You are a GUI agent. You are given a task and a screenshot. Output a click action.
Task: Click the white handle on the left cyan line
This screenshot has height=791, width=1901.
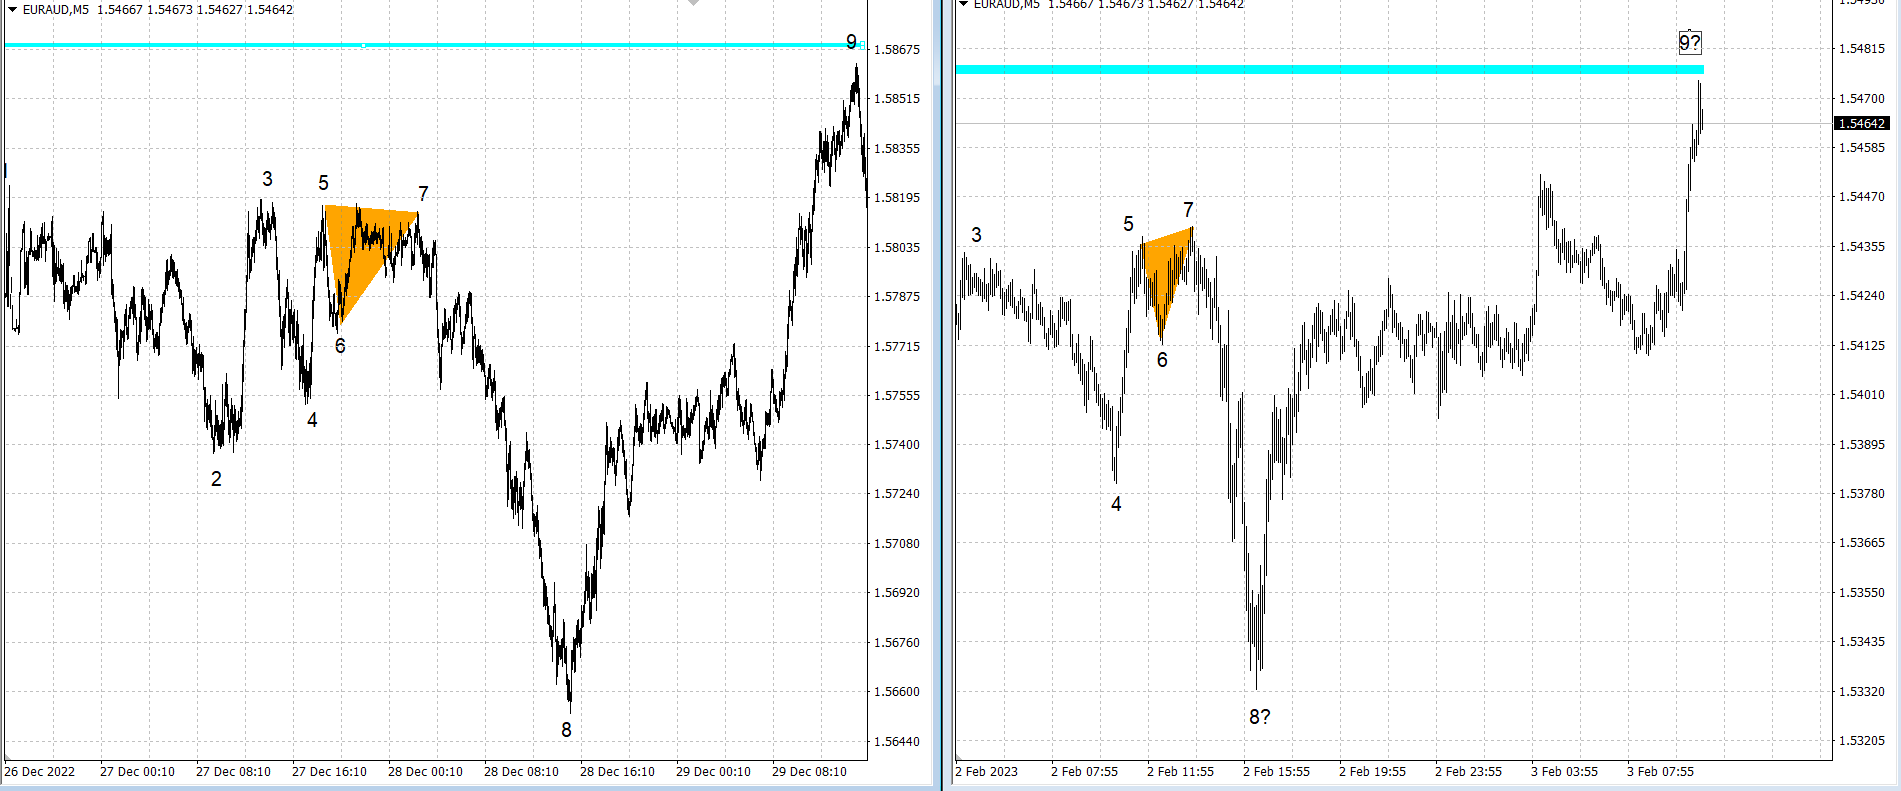point(363,45)
